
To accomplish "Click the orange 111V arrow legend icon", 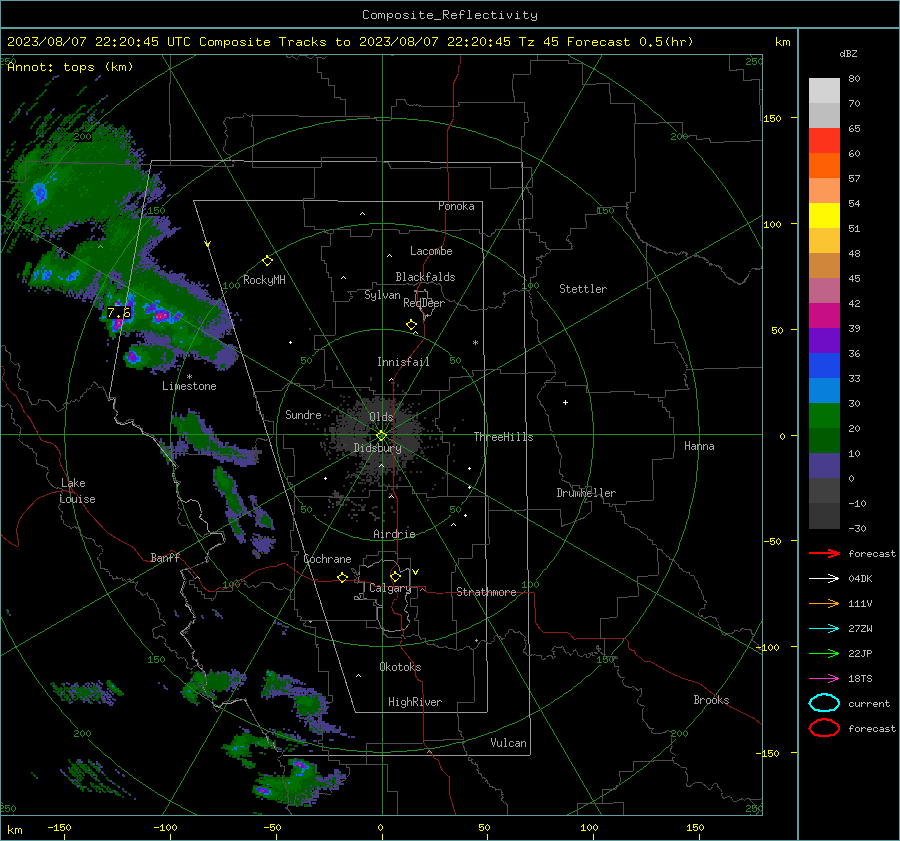I will point(824,603).
